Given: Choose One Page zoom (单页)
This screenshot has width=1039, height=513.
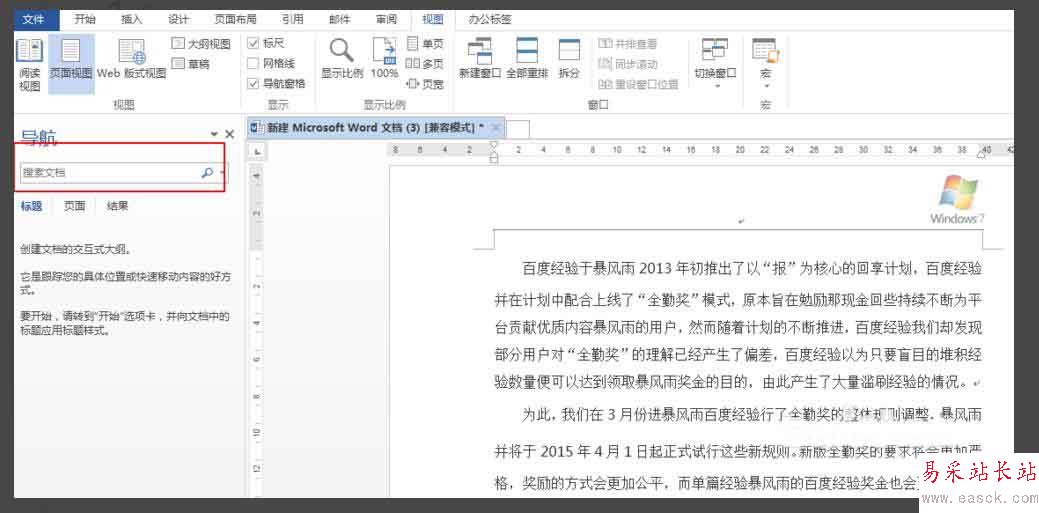Looking at the screenshot, I should [424, 44].
